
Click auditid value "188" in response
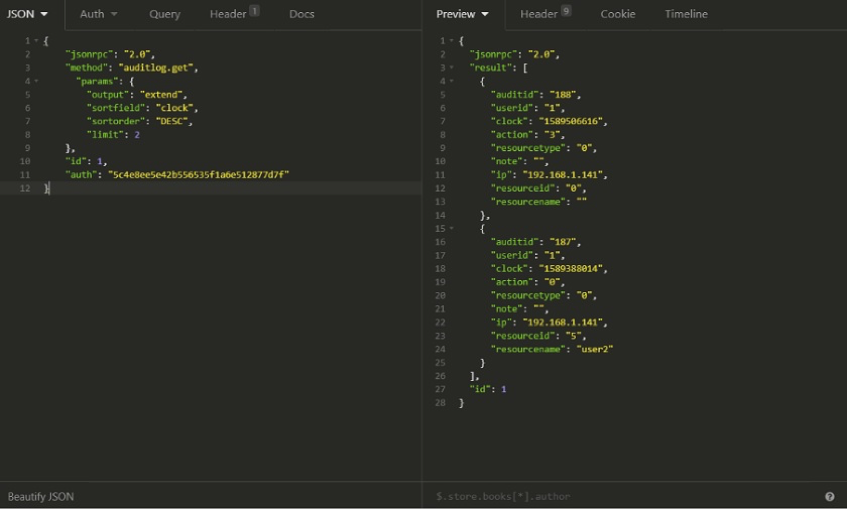point(563,95)
